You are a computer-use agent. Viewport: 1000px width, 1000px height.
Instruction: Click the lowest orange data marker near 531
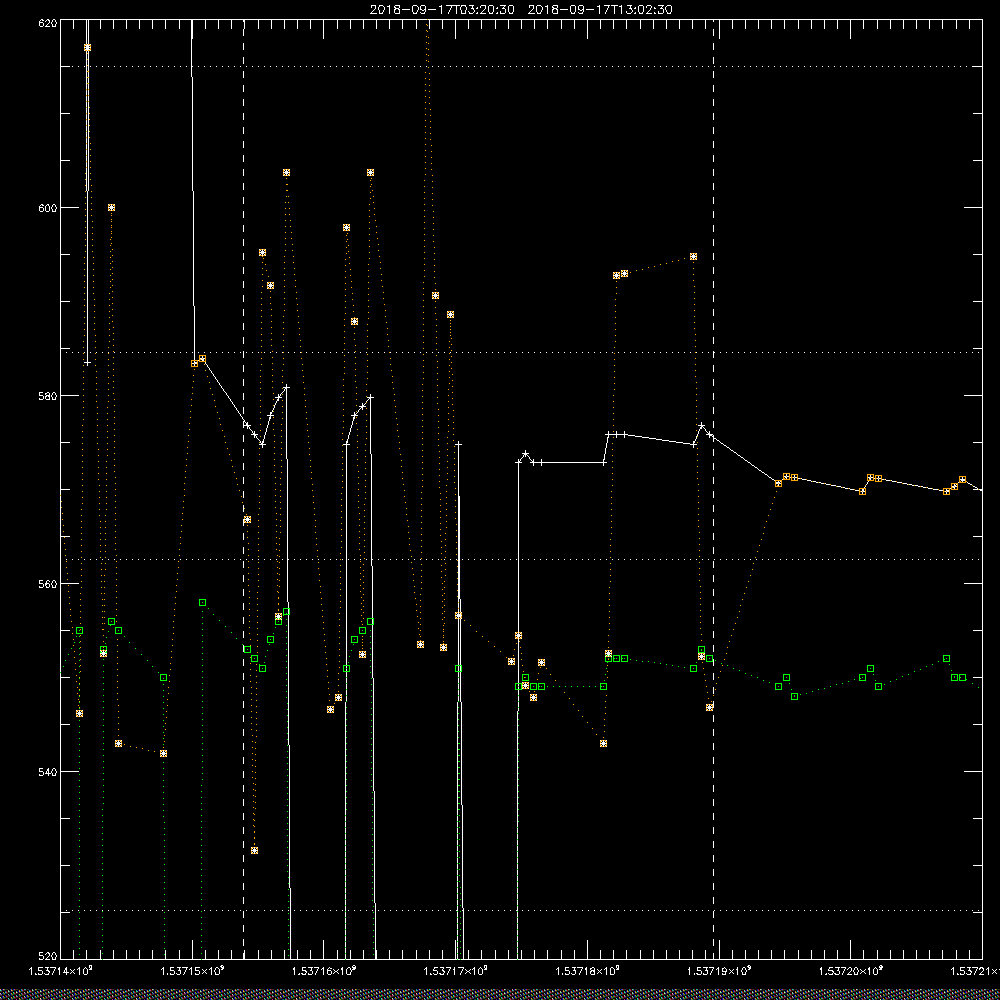point(254,851)
